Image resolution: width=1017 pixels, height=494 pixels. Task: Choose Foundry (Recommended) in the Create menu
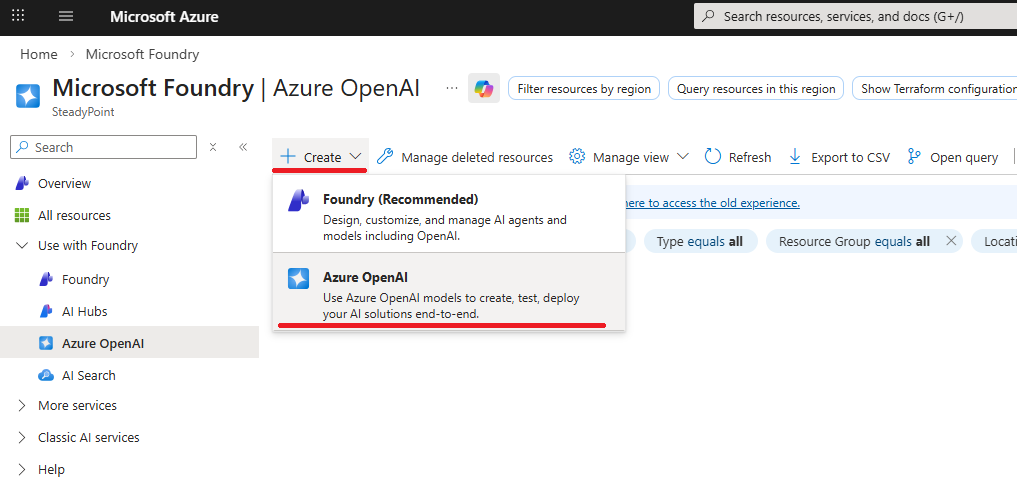[x=448, y=214]
